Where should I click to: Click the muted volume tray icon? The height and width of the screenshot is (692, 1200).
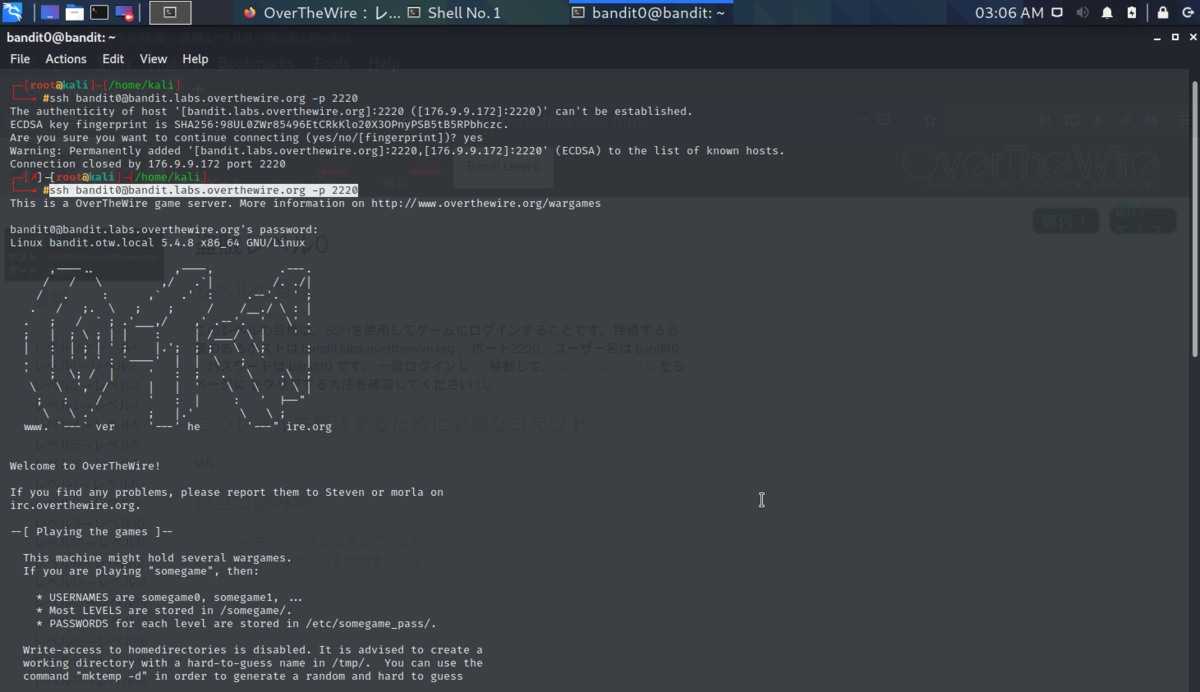click(1082, 13)
